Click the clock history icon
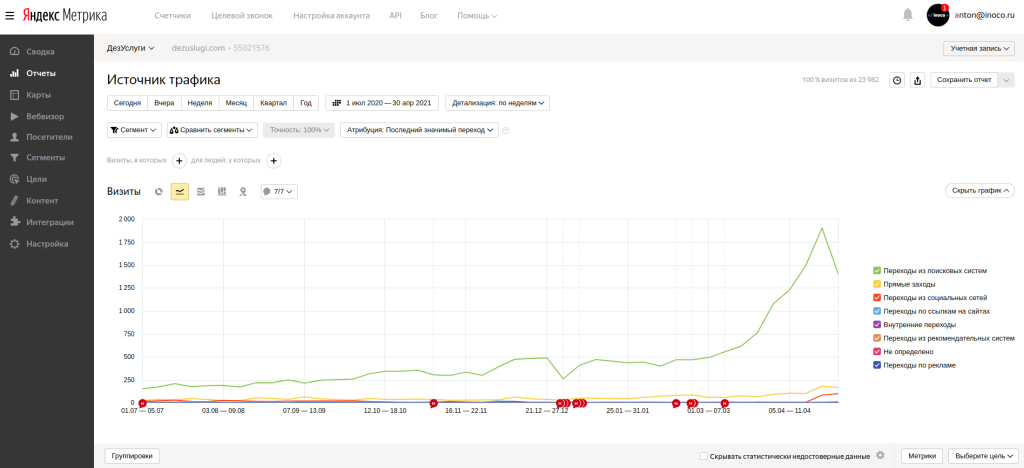Screen dimensions: 1024x468 click(897, 81)
